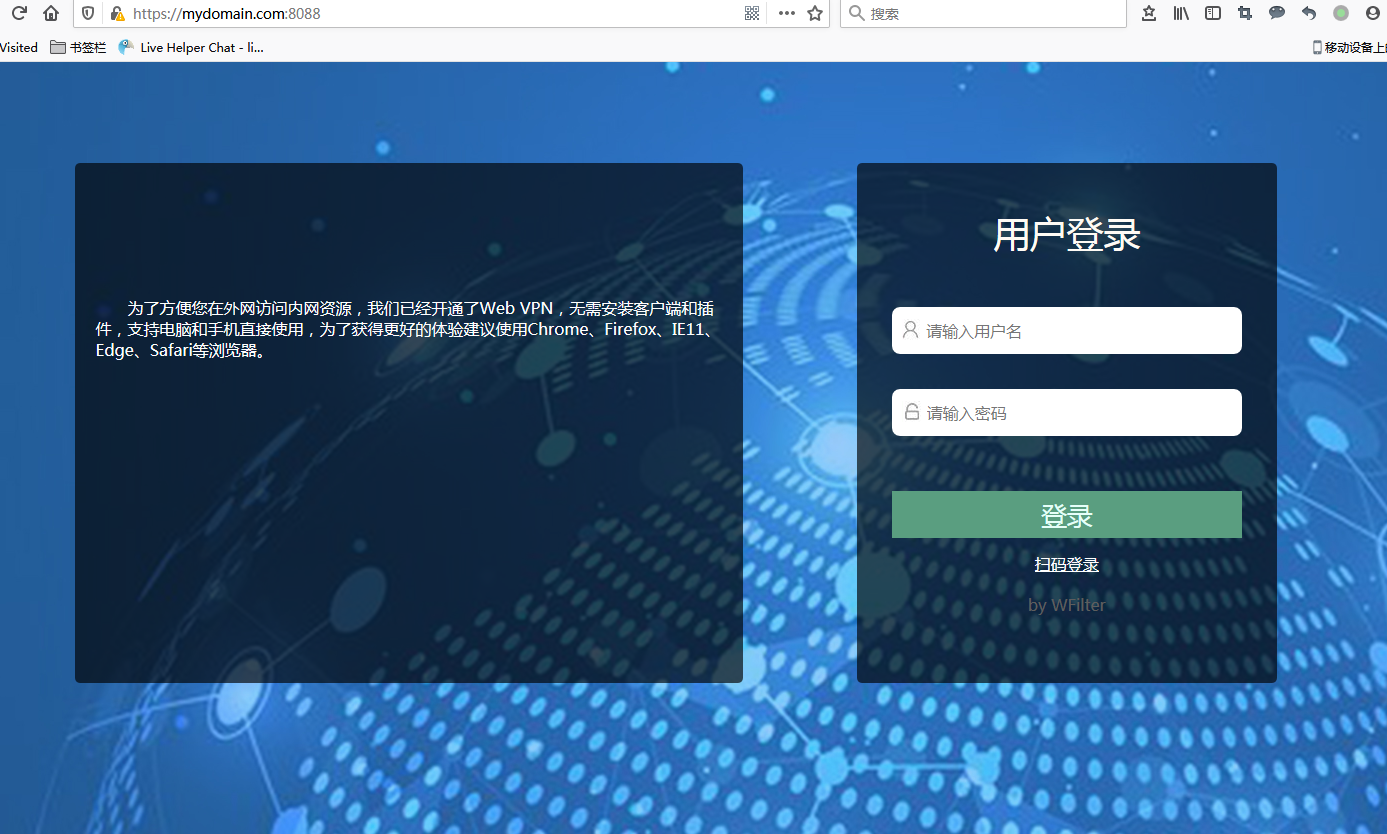This screenshot has height=834, width=1387.
Task: Click the QR code icon in address bar
Action: click(752, 14)
